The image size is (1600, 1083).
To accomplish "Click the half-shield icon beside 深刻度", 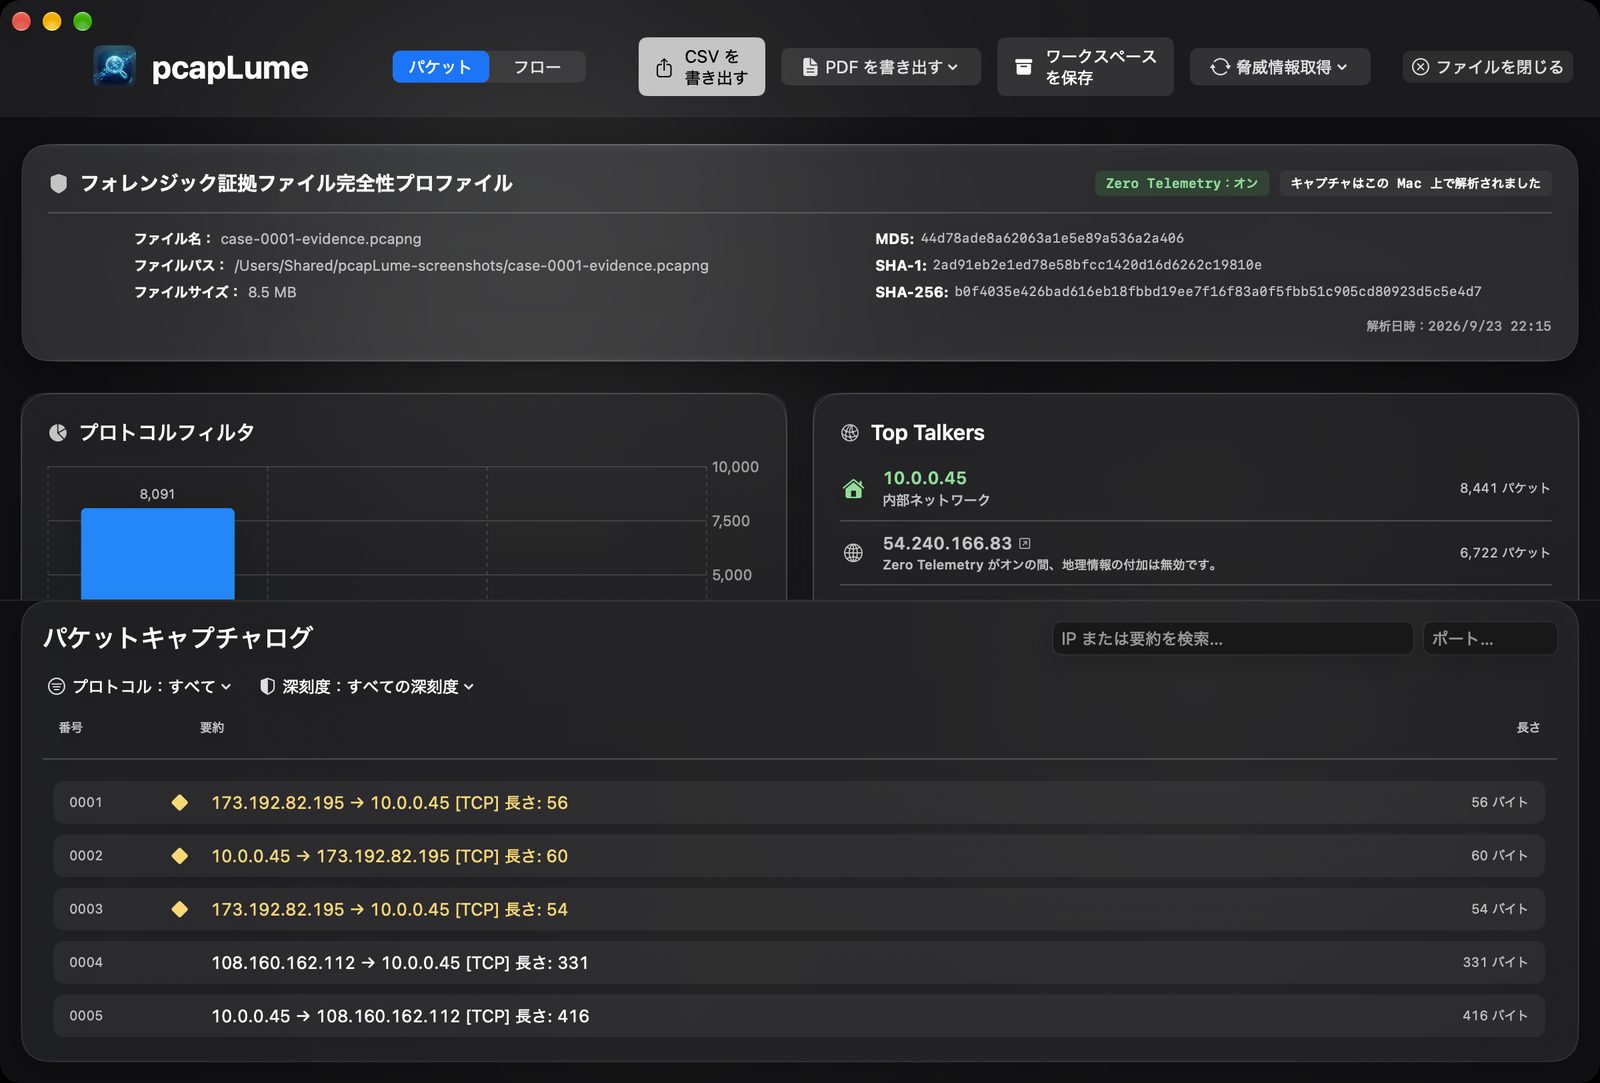I will [267, 686].
